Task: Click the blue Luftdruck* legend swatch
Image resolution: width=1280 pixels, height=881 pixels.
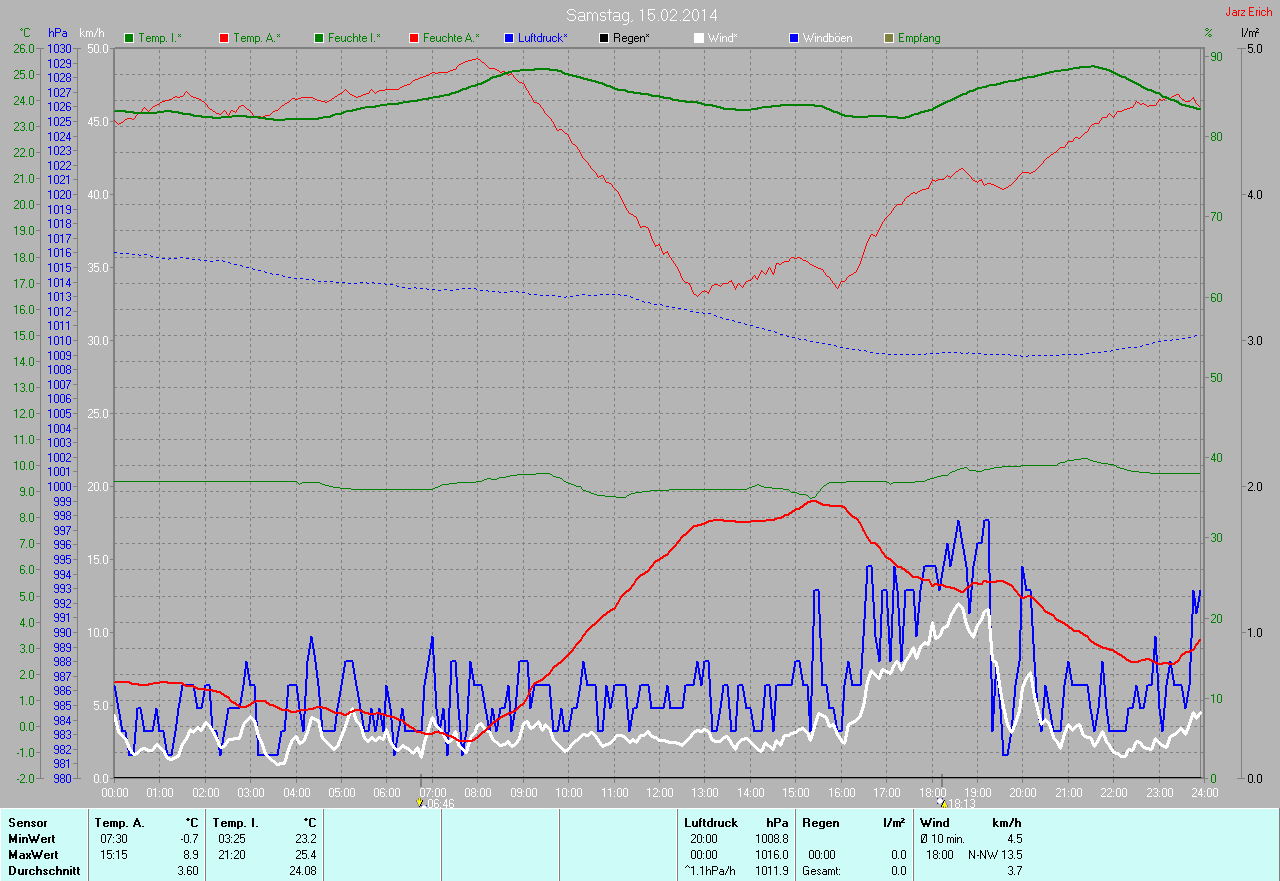Action: 509,38
